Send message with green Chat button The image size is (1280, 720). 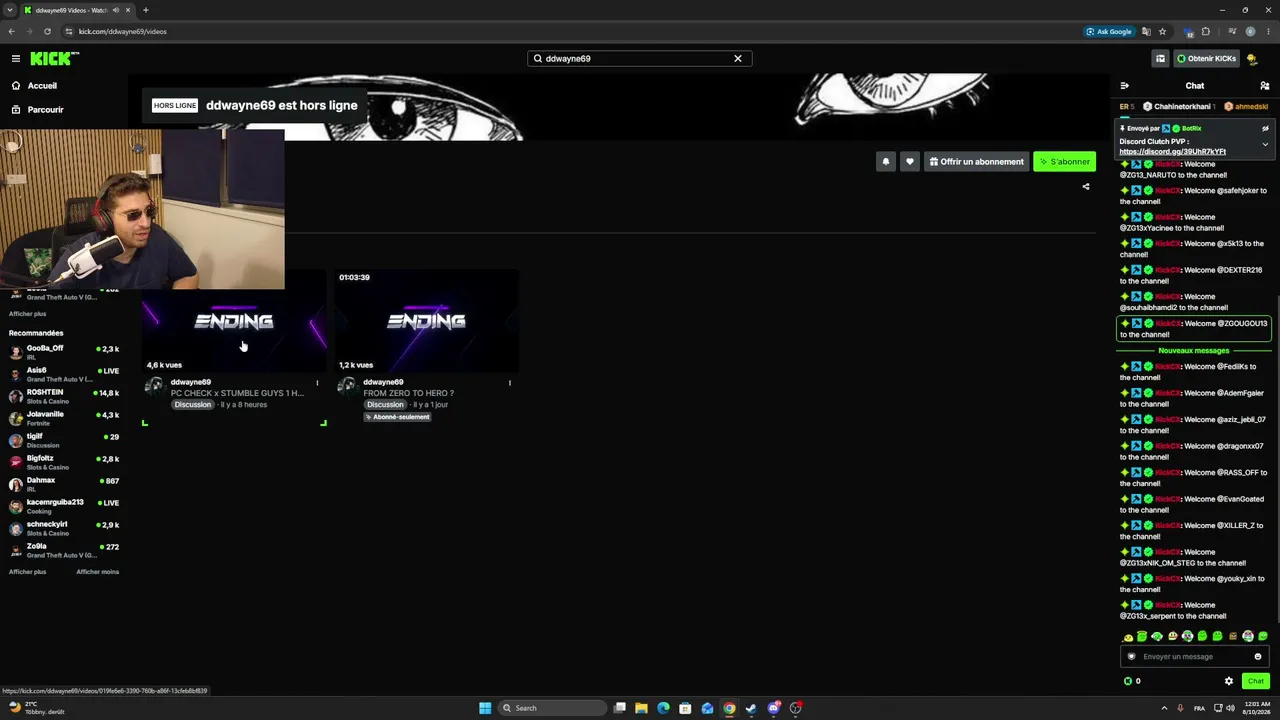[1256, 681]
